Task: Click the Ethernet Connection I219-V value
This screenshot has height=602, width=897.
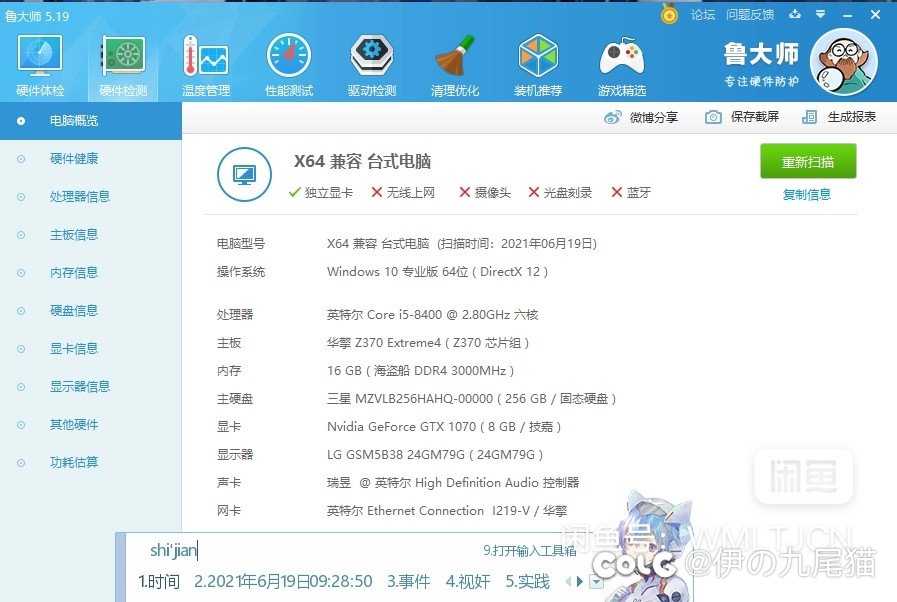Action: point(447,511)
